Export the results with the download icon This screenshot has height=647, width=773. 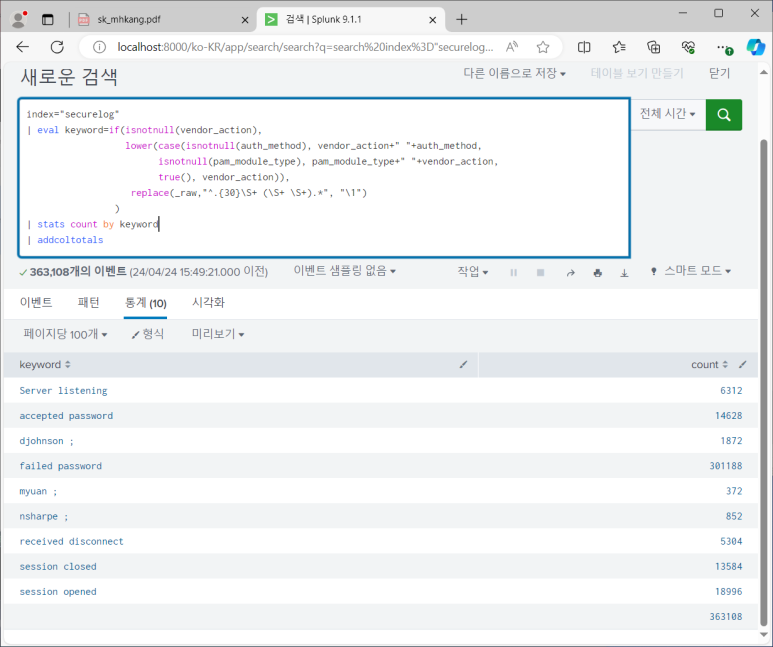pos(624,273)
